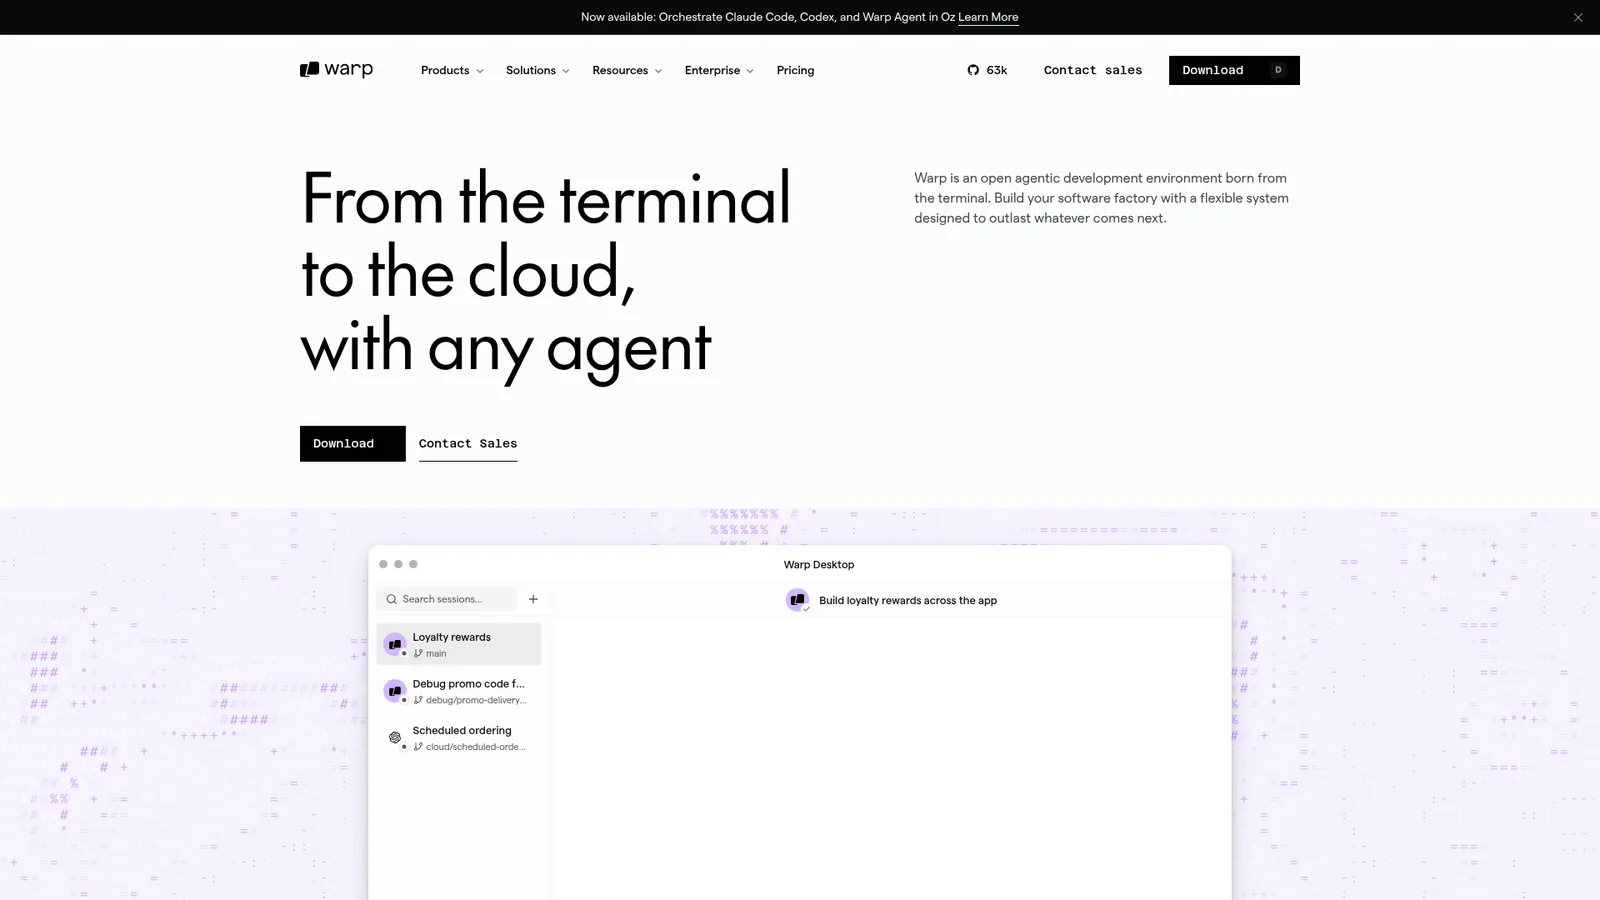This screenshot has height=900, width=1600.
Task: Click the branch icon beside "main"
Action: 418,653
